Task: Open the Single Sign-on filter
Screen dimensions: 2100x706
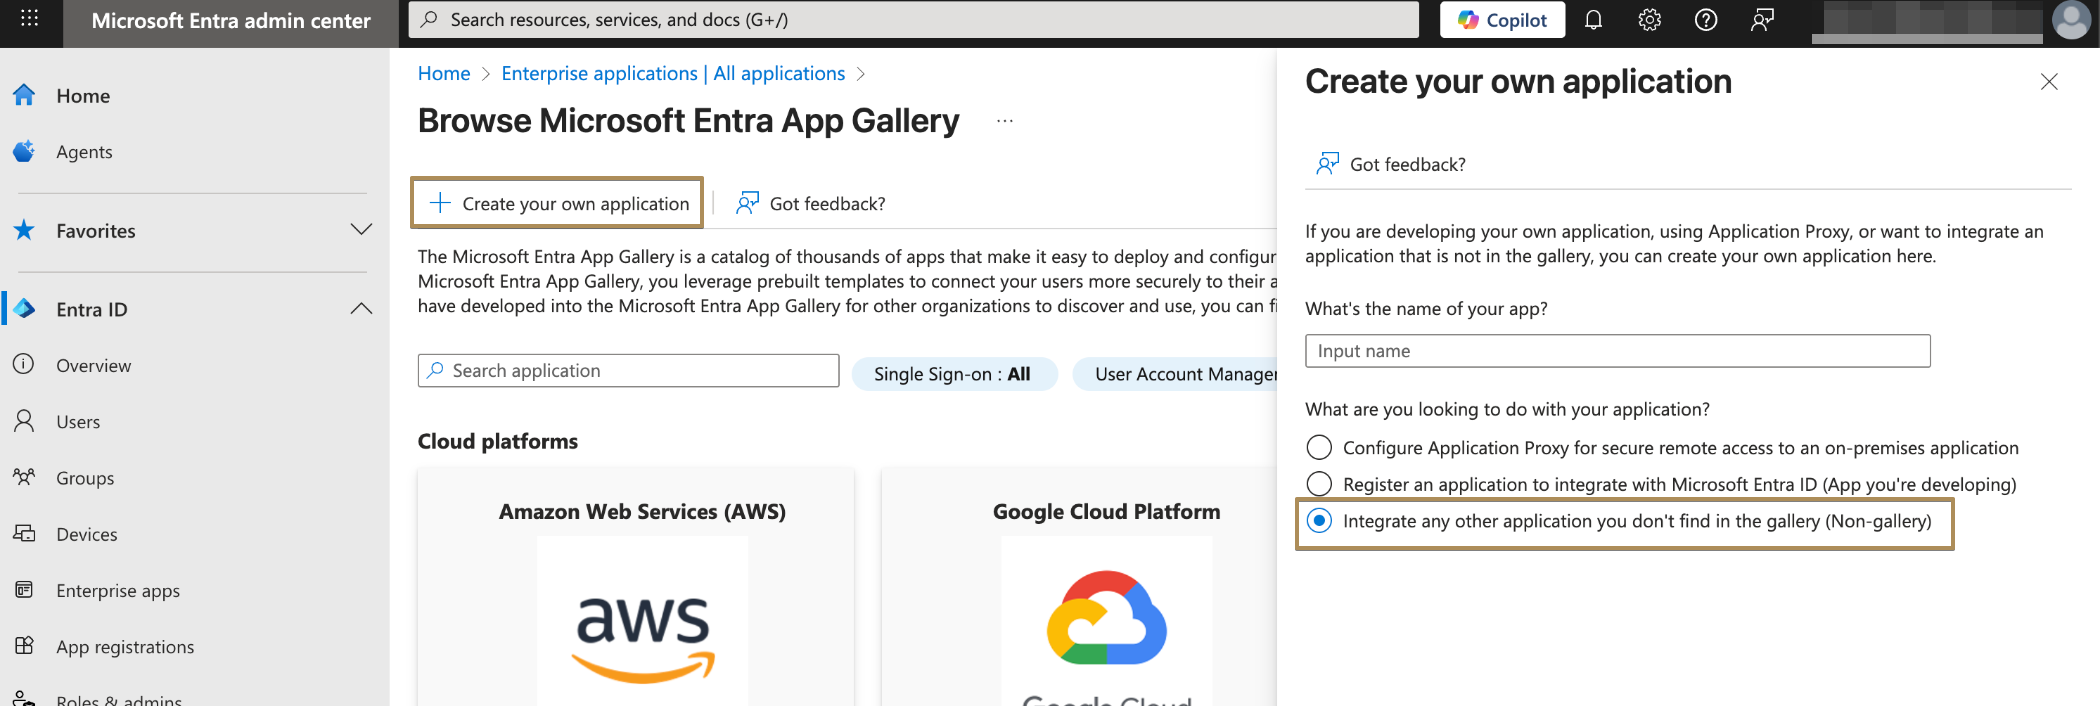Action: (x=953, y=374)
